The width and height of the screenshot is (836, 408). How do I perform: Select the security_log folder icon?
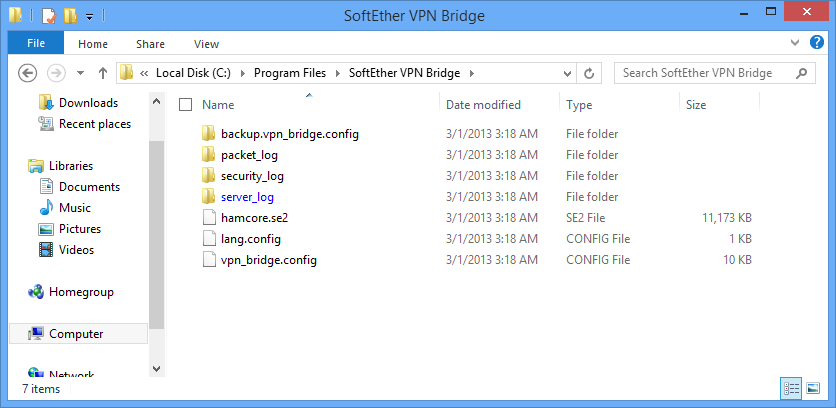(208, 176)
